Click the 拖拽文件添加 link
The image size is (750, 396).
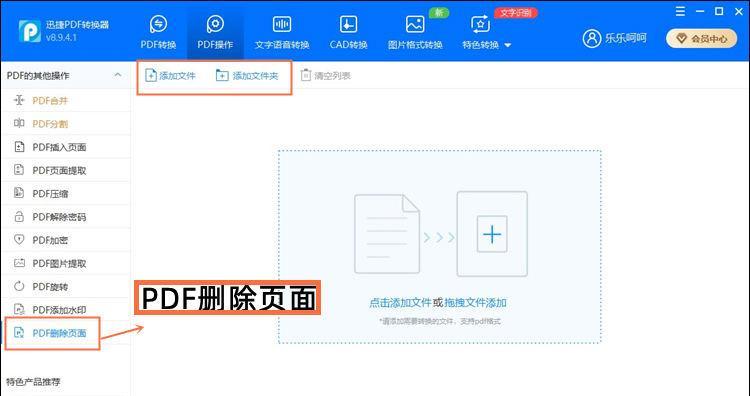(475, 303)
